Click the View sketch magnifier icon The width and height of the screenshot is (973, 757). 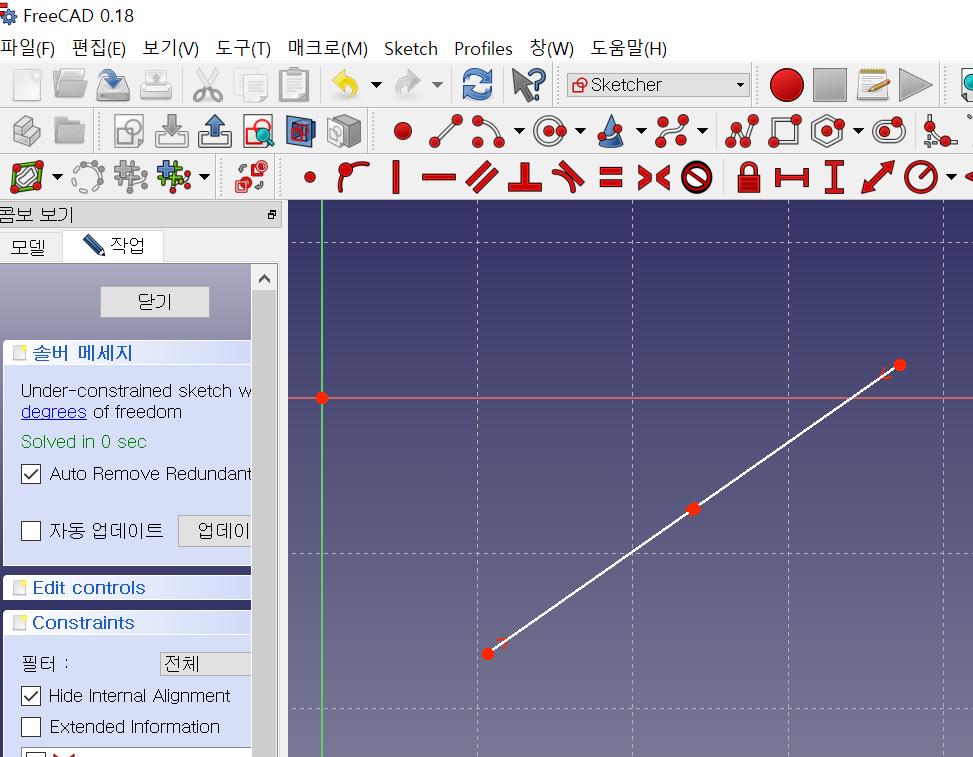258,131
